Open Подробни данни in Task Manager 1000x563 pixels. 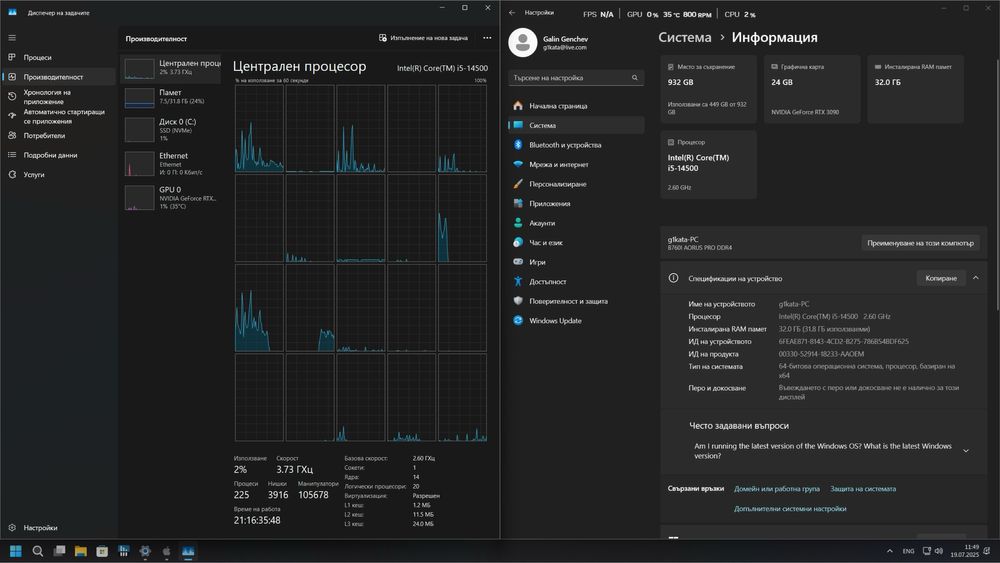[59, 155]
